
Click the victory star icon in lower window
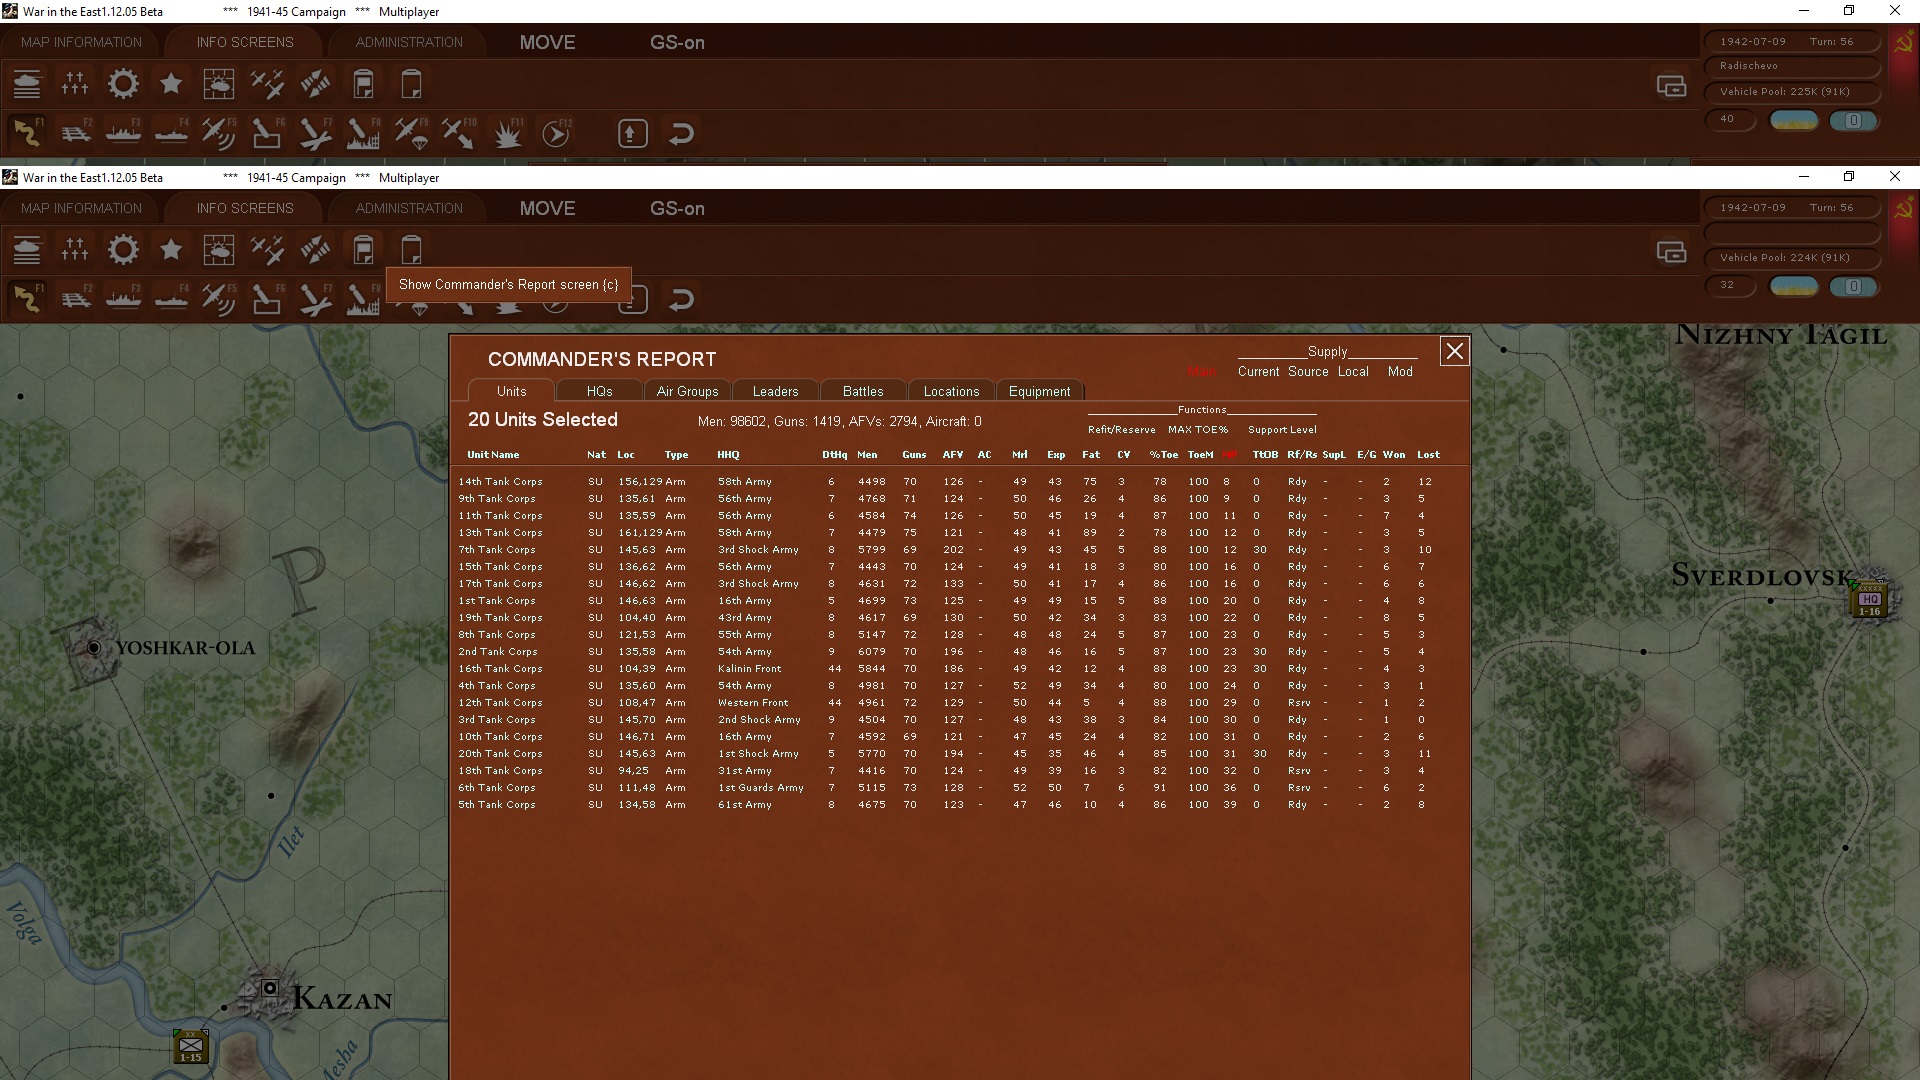click(171, 250)
